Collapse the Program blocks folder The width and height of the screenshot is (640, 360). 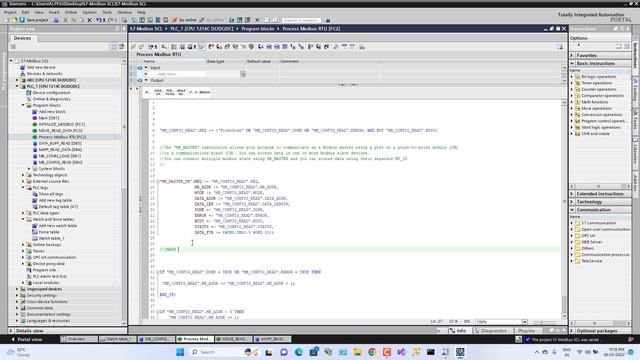(x=23, y=105)
